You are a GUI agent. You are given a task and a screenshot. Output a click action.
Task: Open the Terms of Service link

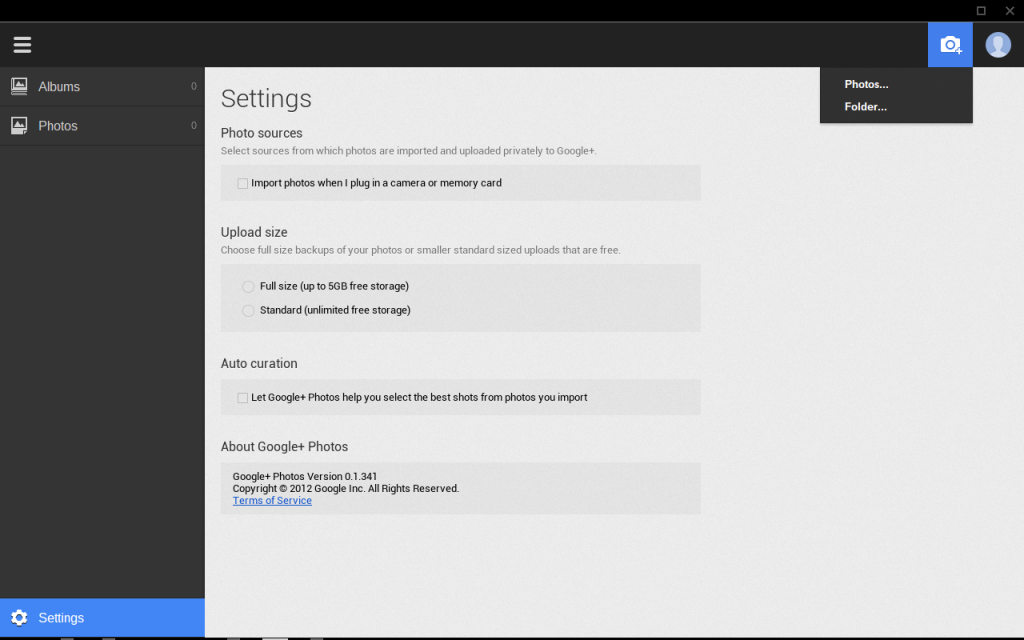pyautogui.click(x=272, y=501)
